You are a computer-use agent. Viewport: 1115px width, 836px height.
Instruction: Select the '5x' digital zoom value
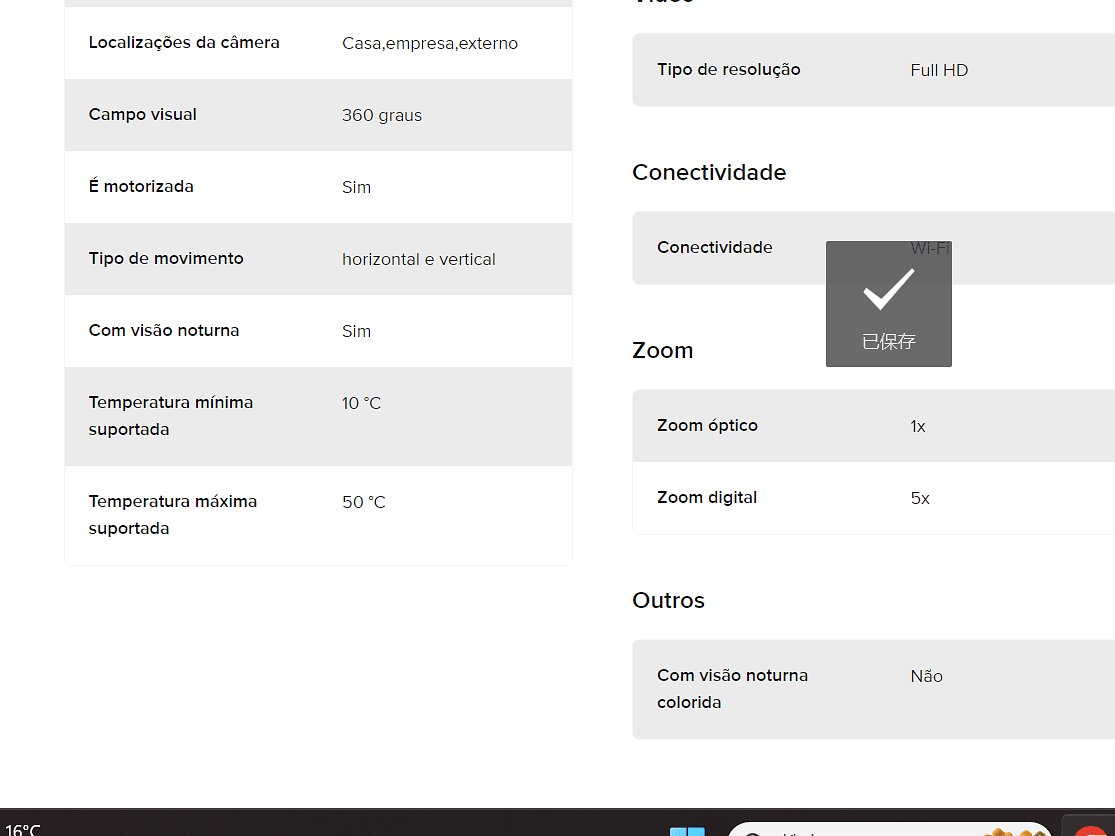(x=919, y=498)
